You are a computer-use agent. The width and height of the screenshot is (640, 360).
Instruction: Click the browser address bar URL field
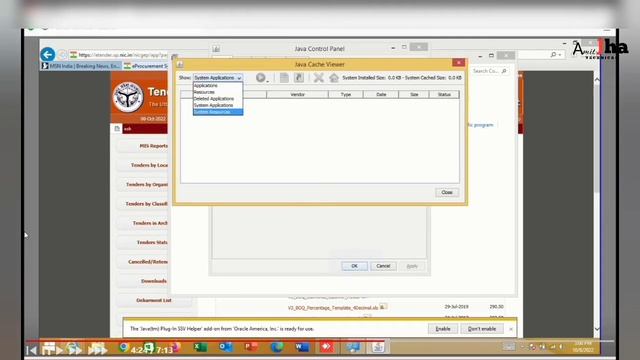(118, 55)
